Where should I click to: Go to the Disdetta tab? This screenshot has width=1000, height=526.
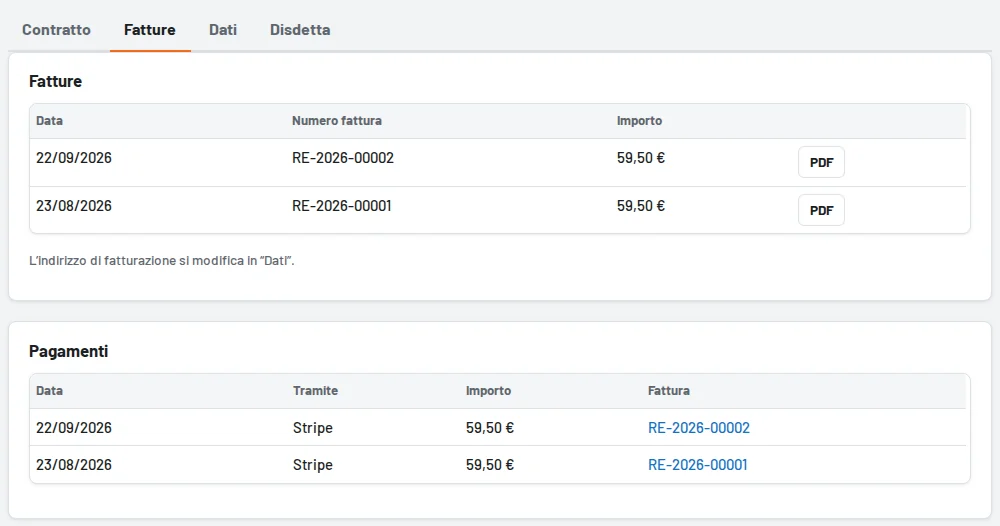(x=300, y=30)
